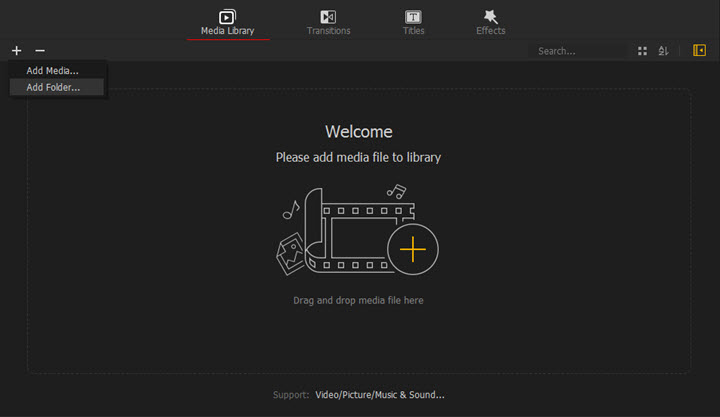The width and height of the screenshot is (720, 417).
Task: Switch to grid thumbnail view icon
Action: point(642,51)
